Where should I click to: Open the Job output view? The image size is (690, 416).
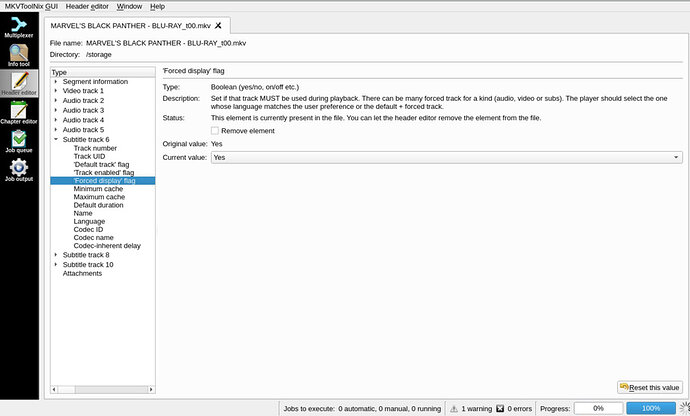tap(19, 170)
